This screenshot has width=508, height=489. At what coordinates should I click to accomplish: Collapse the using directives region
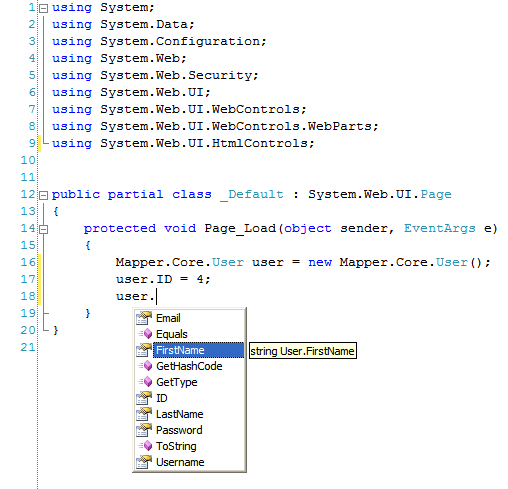click(43, 8)
